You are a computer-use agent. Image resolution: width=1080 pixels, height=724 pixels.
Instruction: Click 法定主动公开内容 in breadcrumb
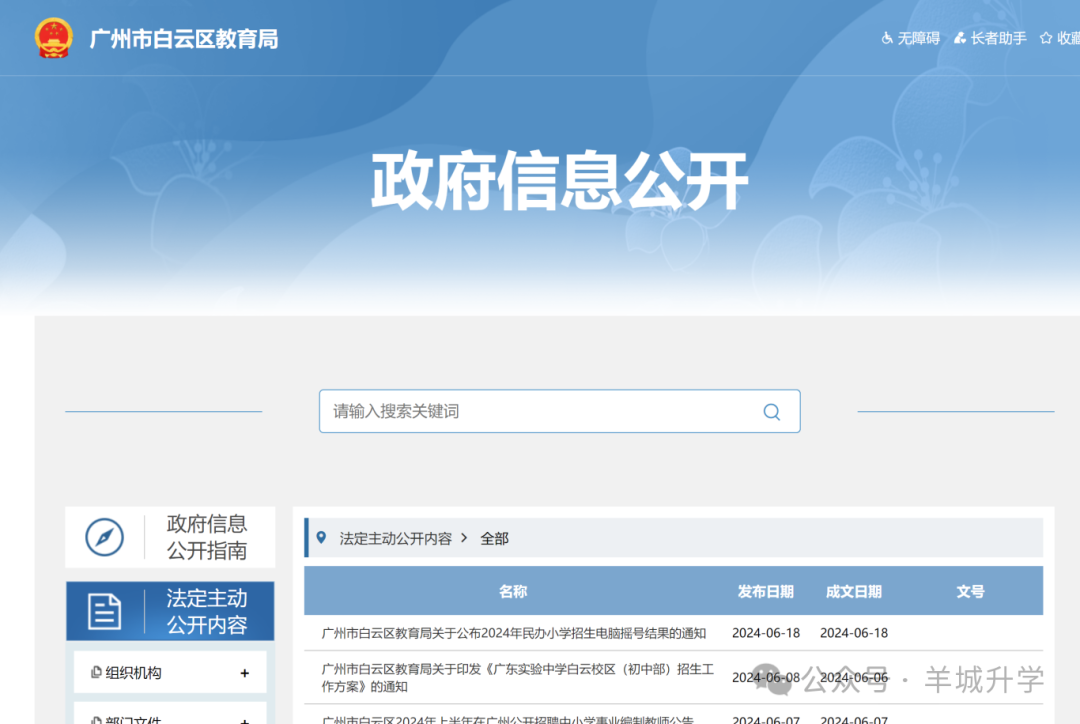click(395, 539)
